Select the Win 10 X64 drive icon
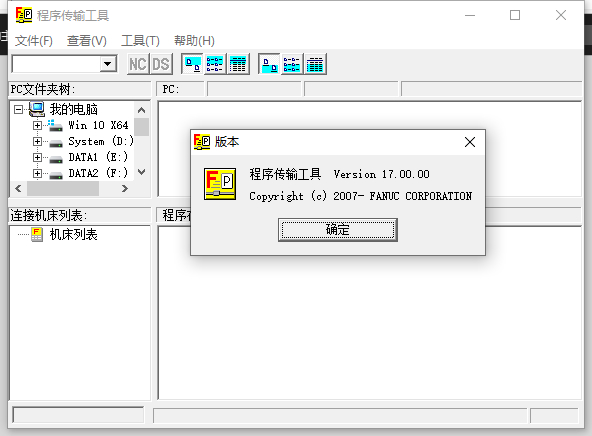Screen dimensions: 592x436 tap(56, 126)
